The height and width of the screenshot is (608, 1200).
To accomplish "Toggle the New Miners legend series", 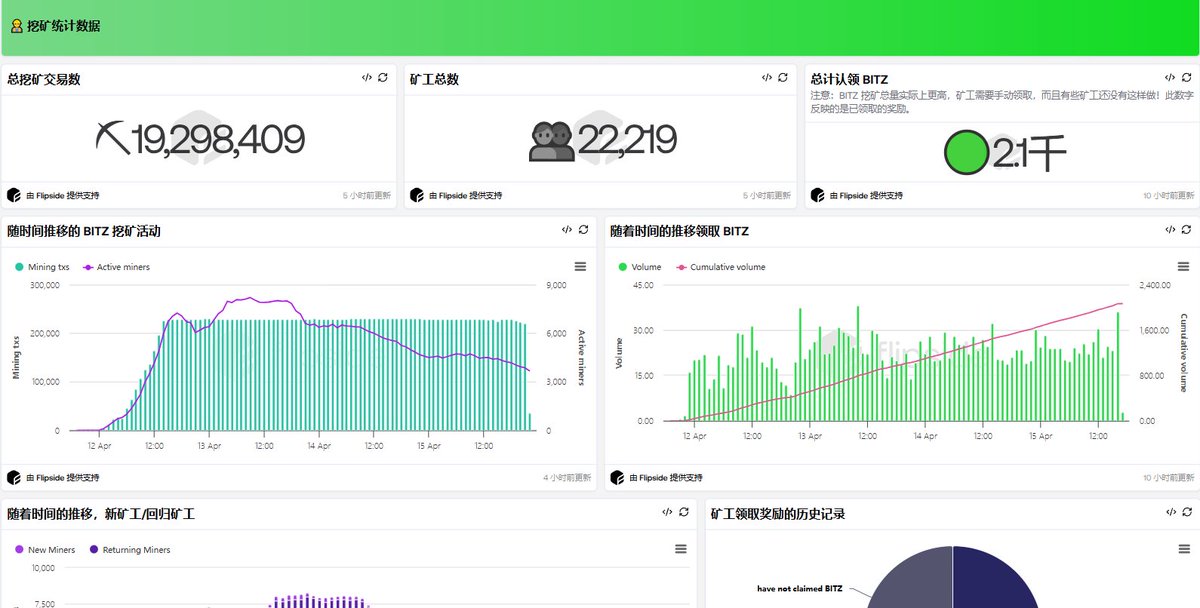I will point(45,549).
